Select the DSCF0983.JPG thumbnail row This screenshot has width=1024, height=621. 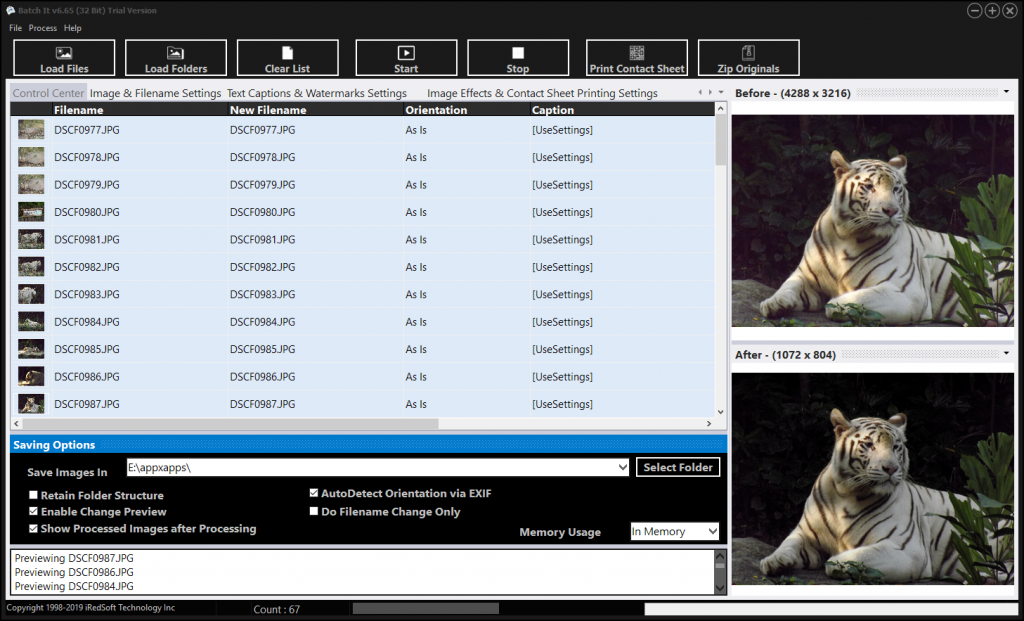click(x=362, y=295)
